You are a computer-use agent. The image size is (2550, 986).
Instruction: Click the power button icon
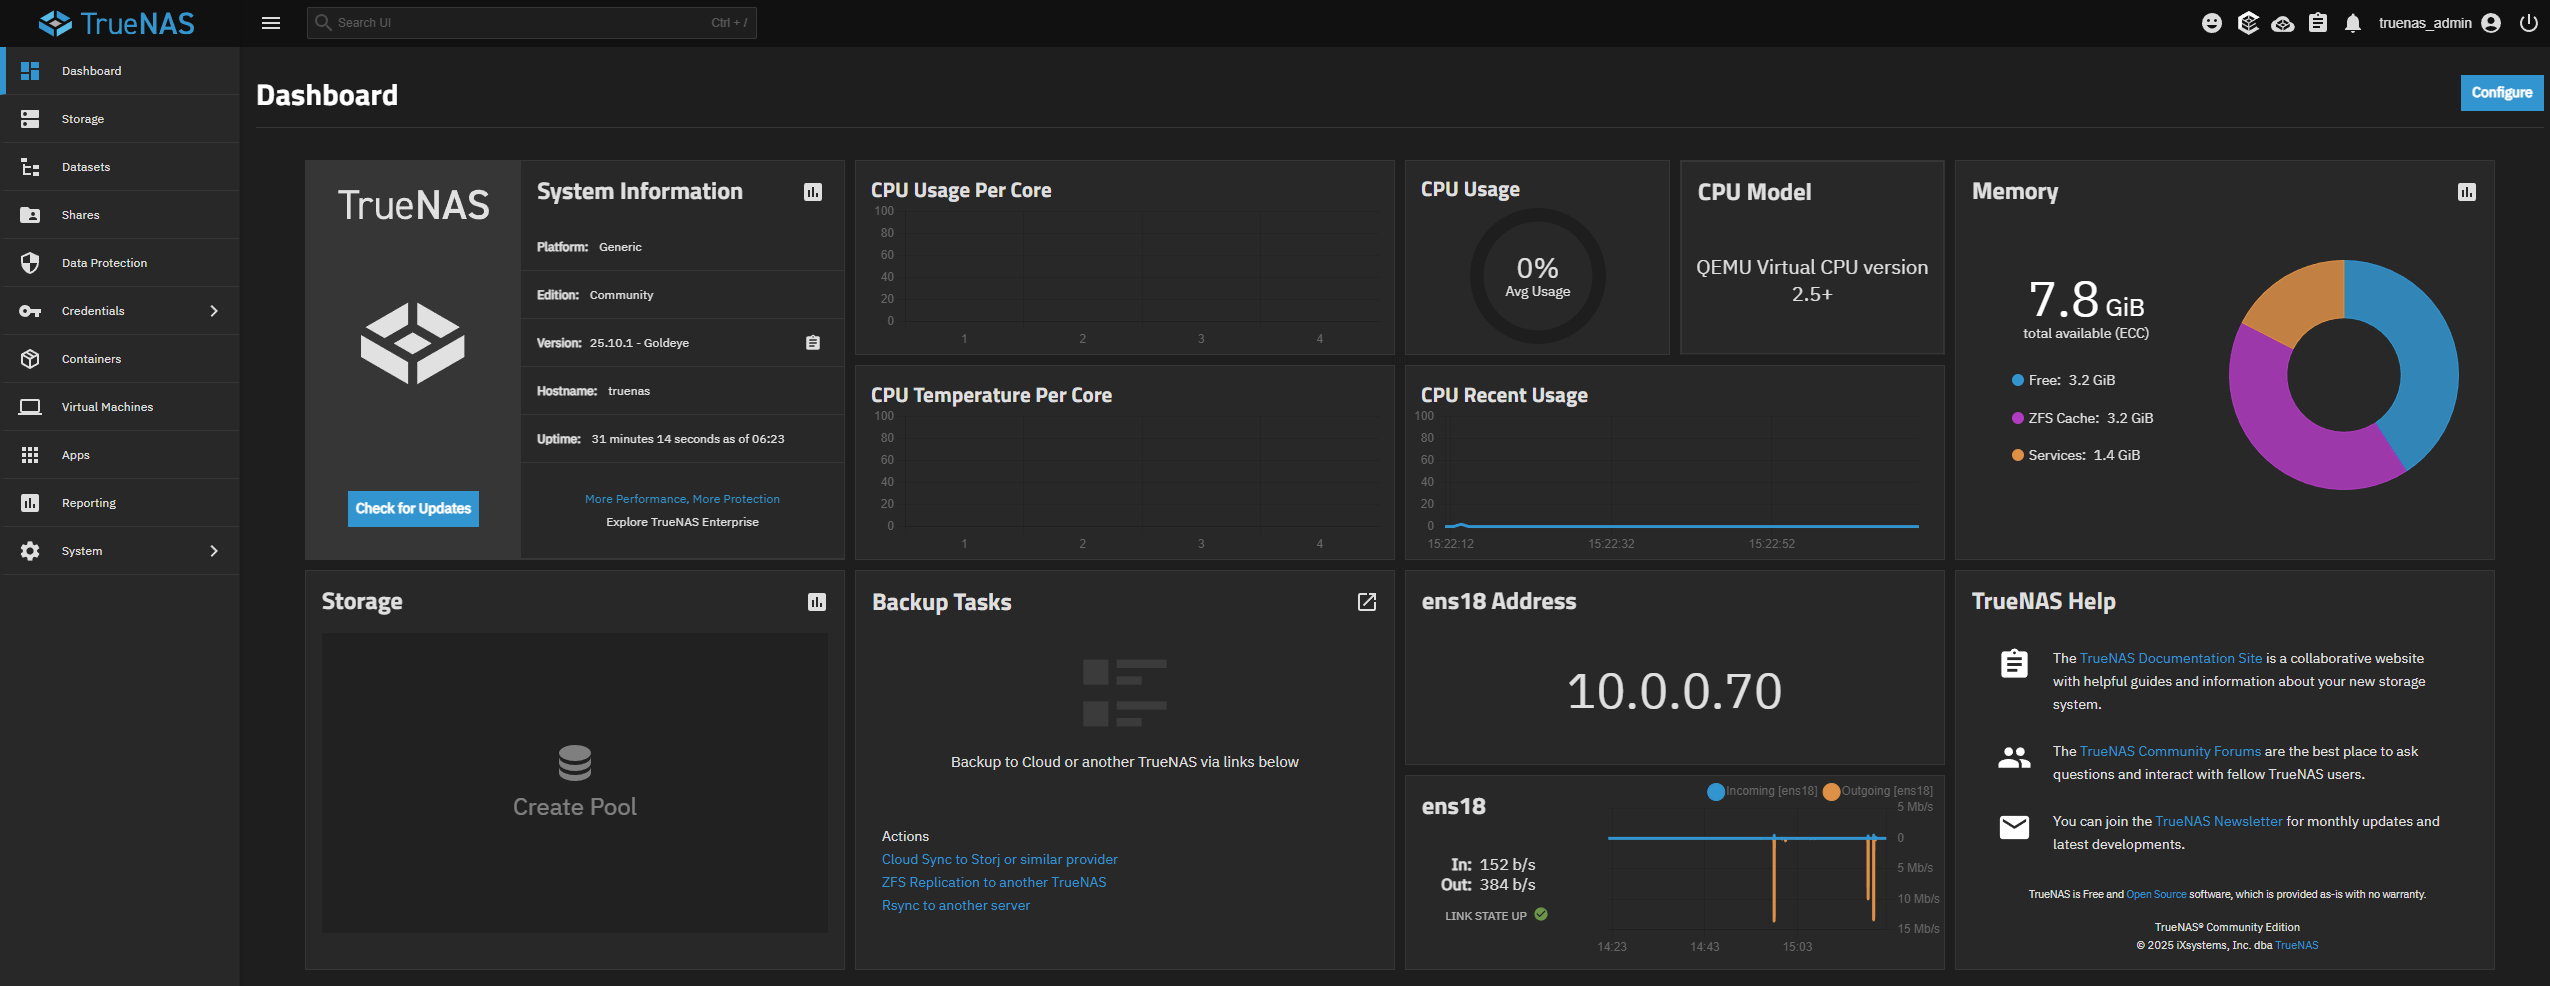click(x=2528, y=23)
